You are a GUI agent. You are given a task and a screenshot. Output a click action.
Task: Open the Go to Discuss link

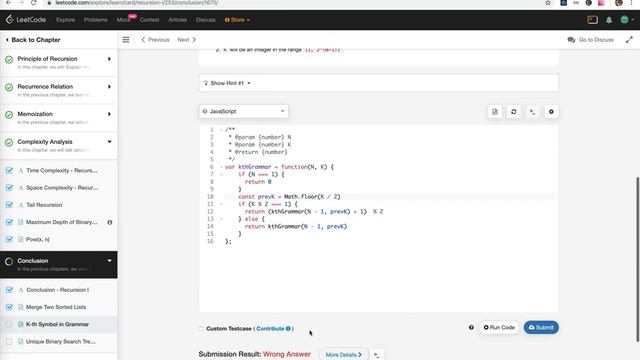click(591, 40)
